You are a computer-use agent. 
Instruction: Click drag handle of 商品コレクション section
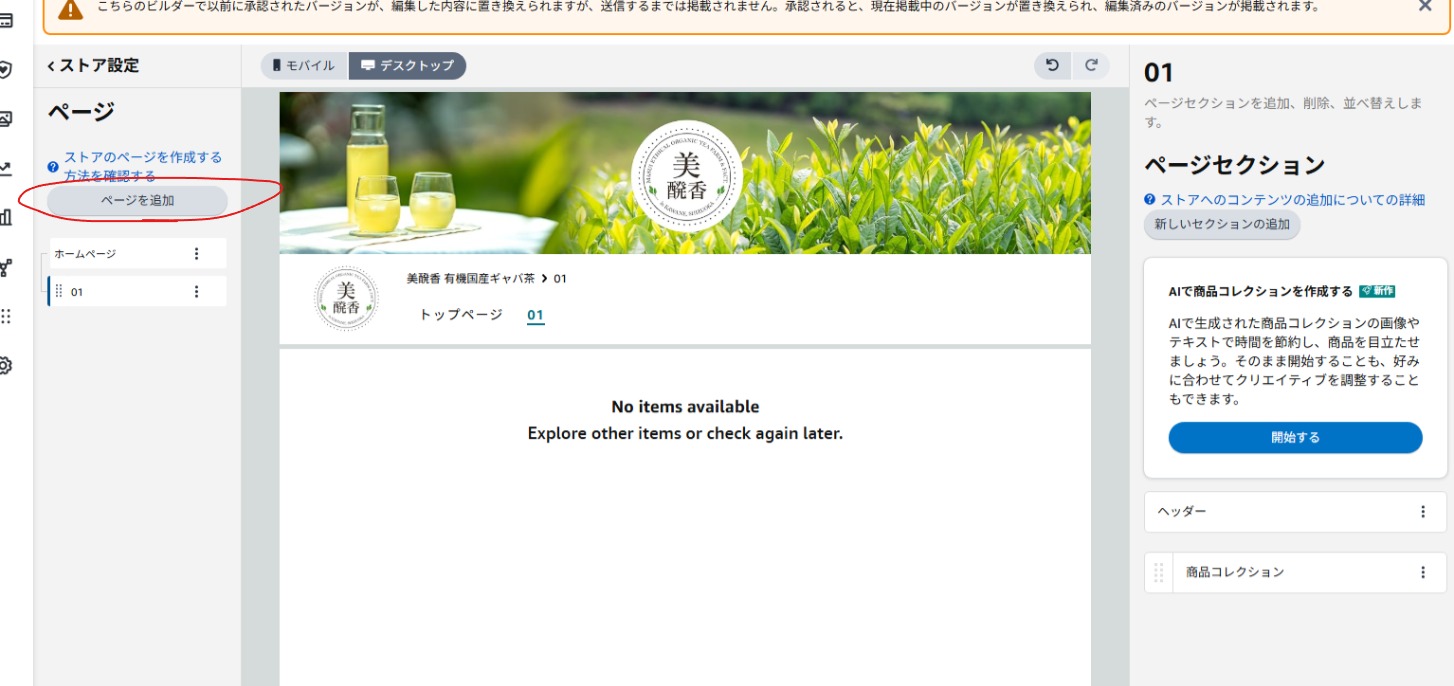1159,573
